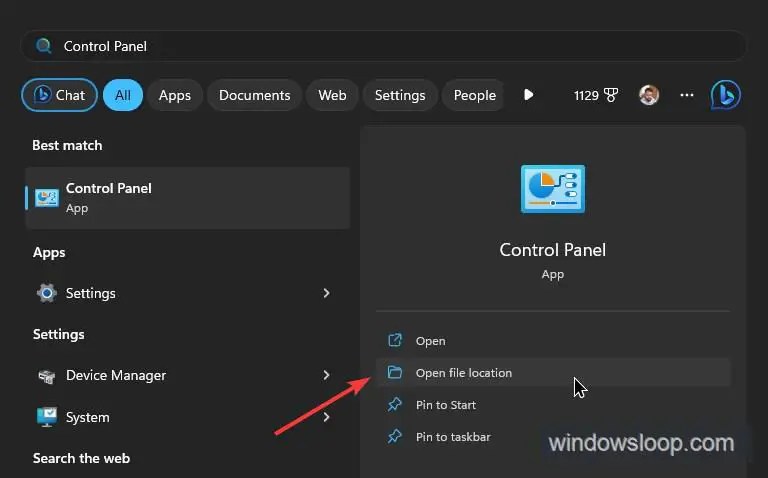Click the Settings gear icon under Apps

point(47,293)
